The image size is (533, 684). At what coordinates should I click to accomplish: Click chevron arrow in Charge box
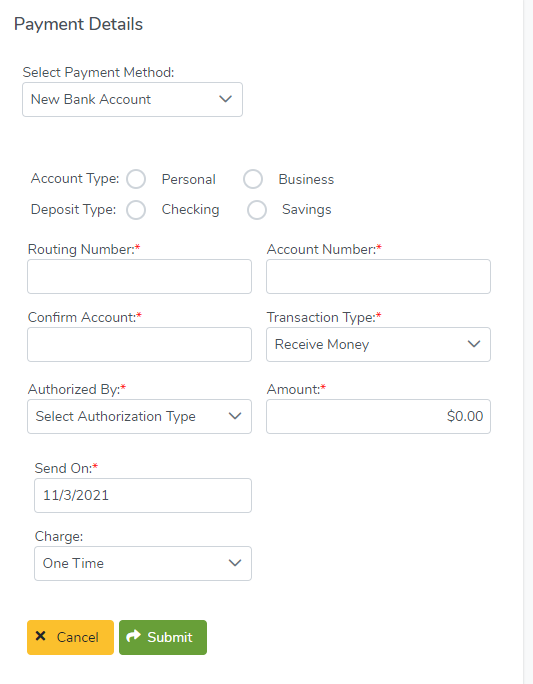click(235, 563)
